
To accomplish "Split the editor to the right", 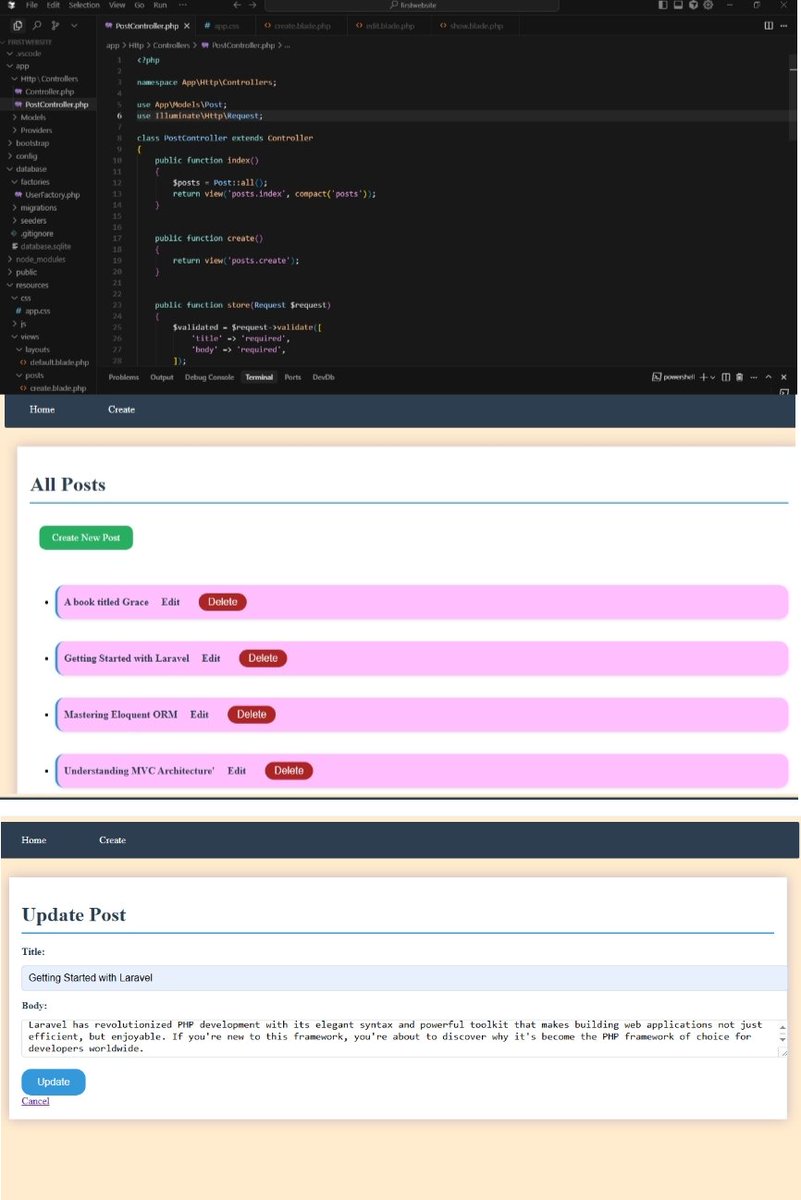I will click(x=768, y=25).
